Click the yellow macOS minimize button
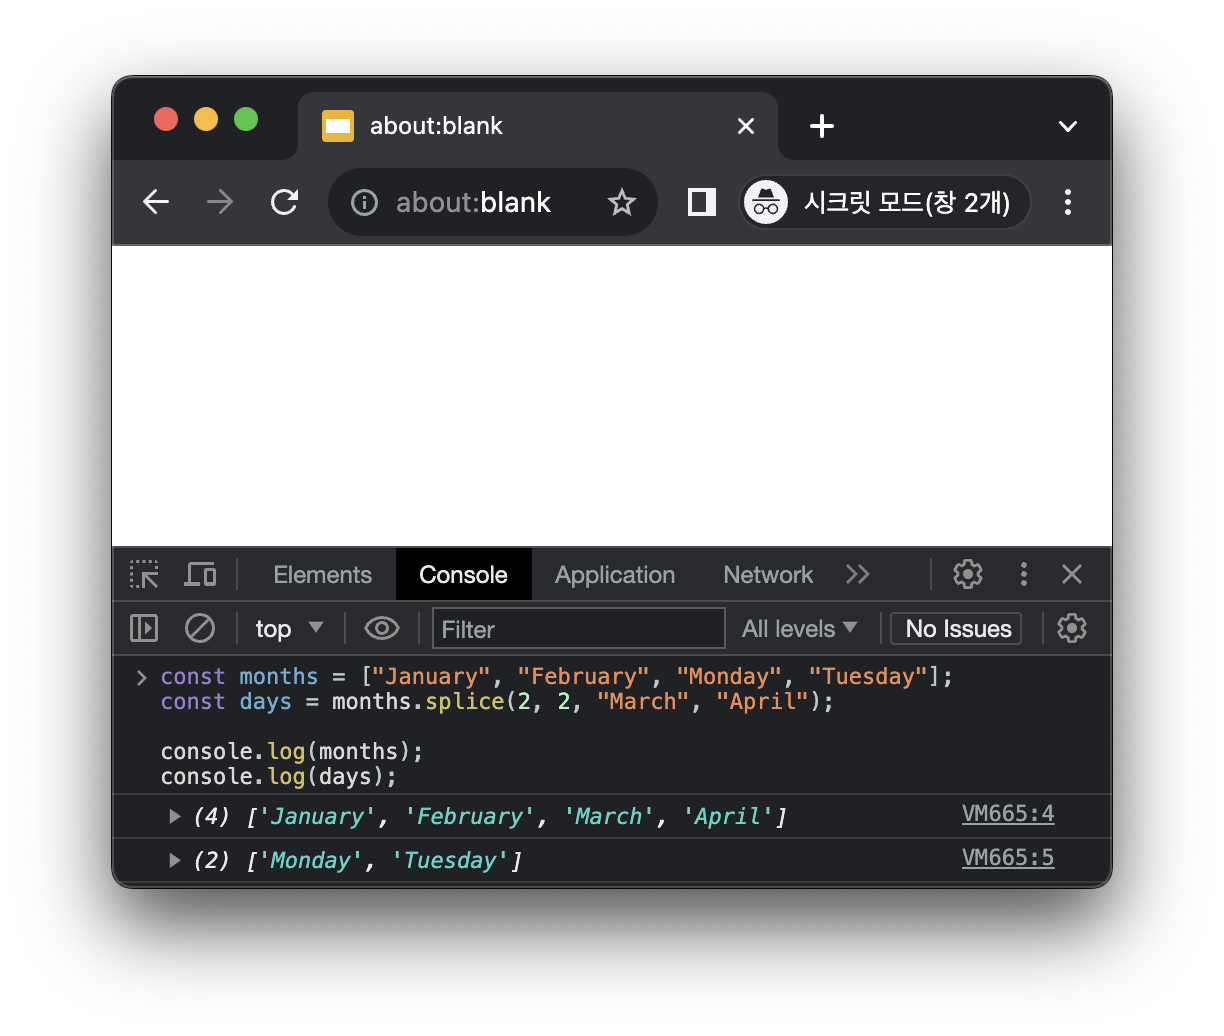The image size is (1224, 1036). point(206,120)
